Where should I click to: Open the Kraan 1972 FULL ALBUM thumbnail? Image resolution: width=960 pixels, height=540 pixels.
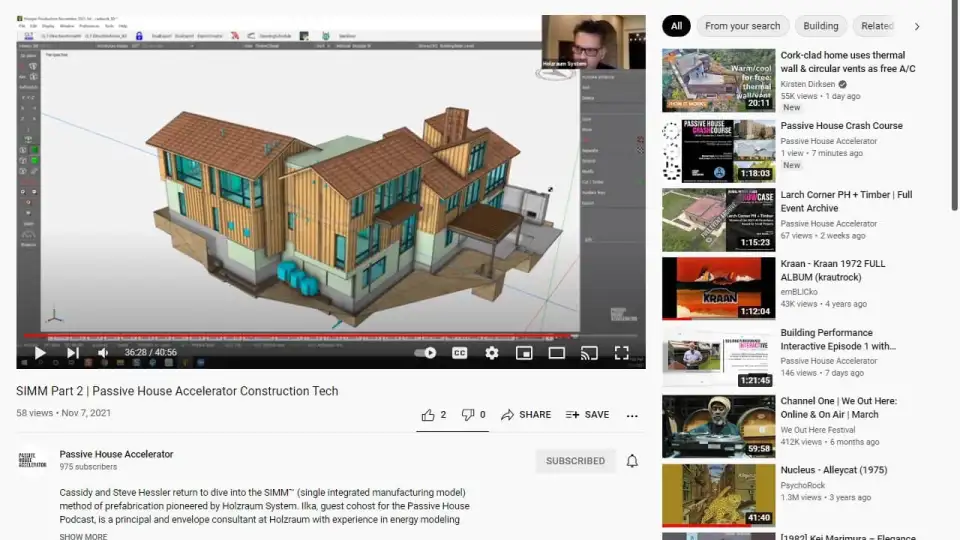[718, 288]
